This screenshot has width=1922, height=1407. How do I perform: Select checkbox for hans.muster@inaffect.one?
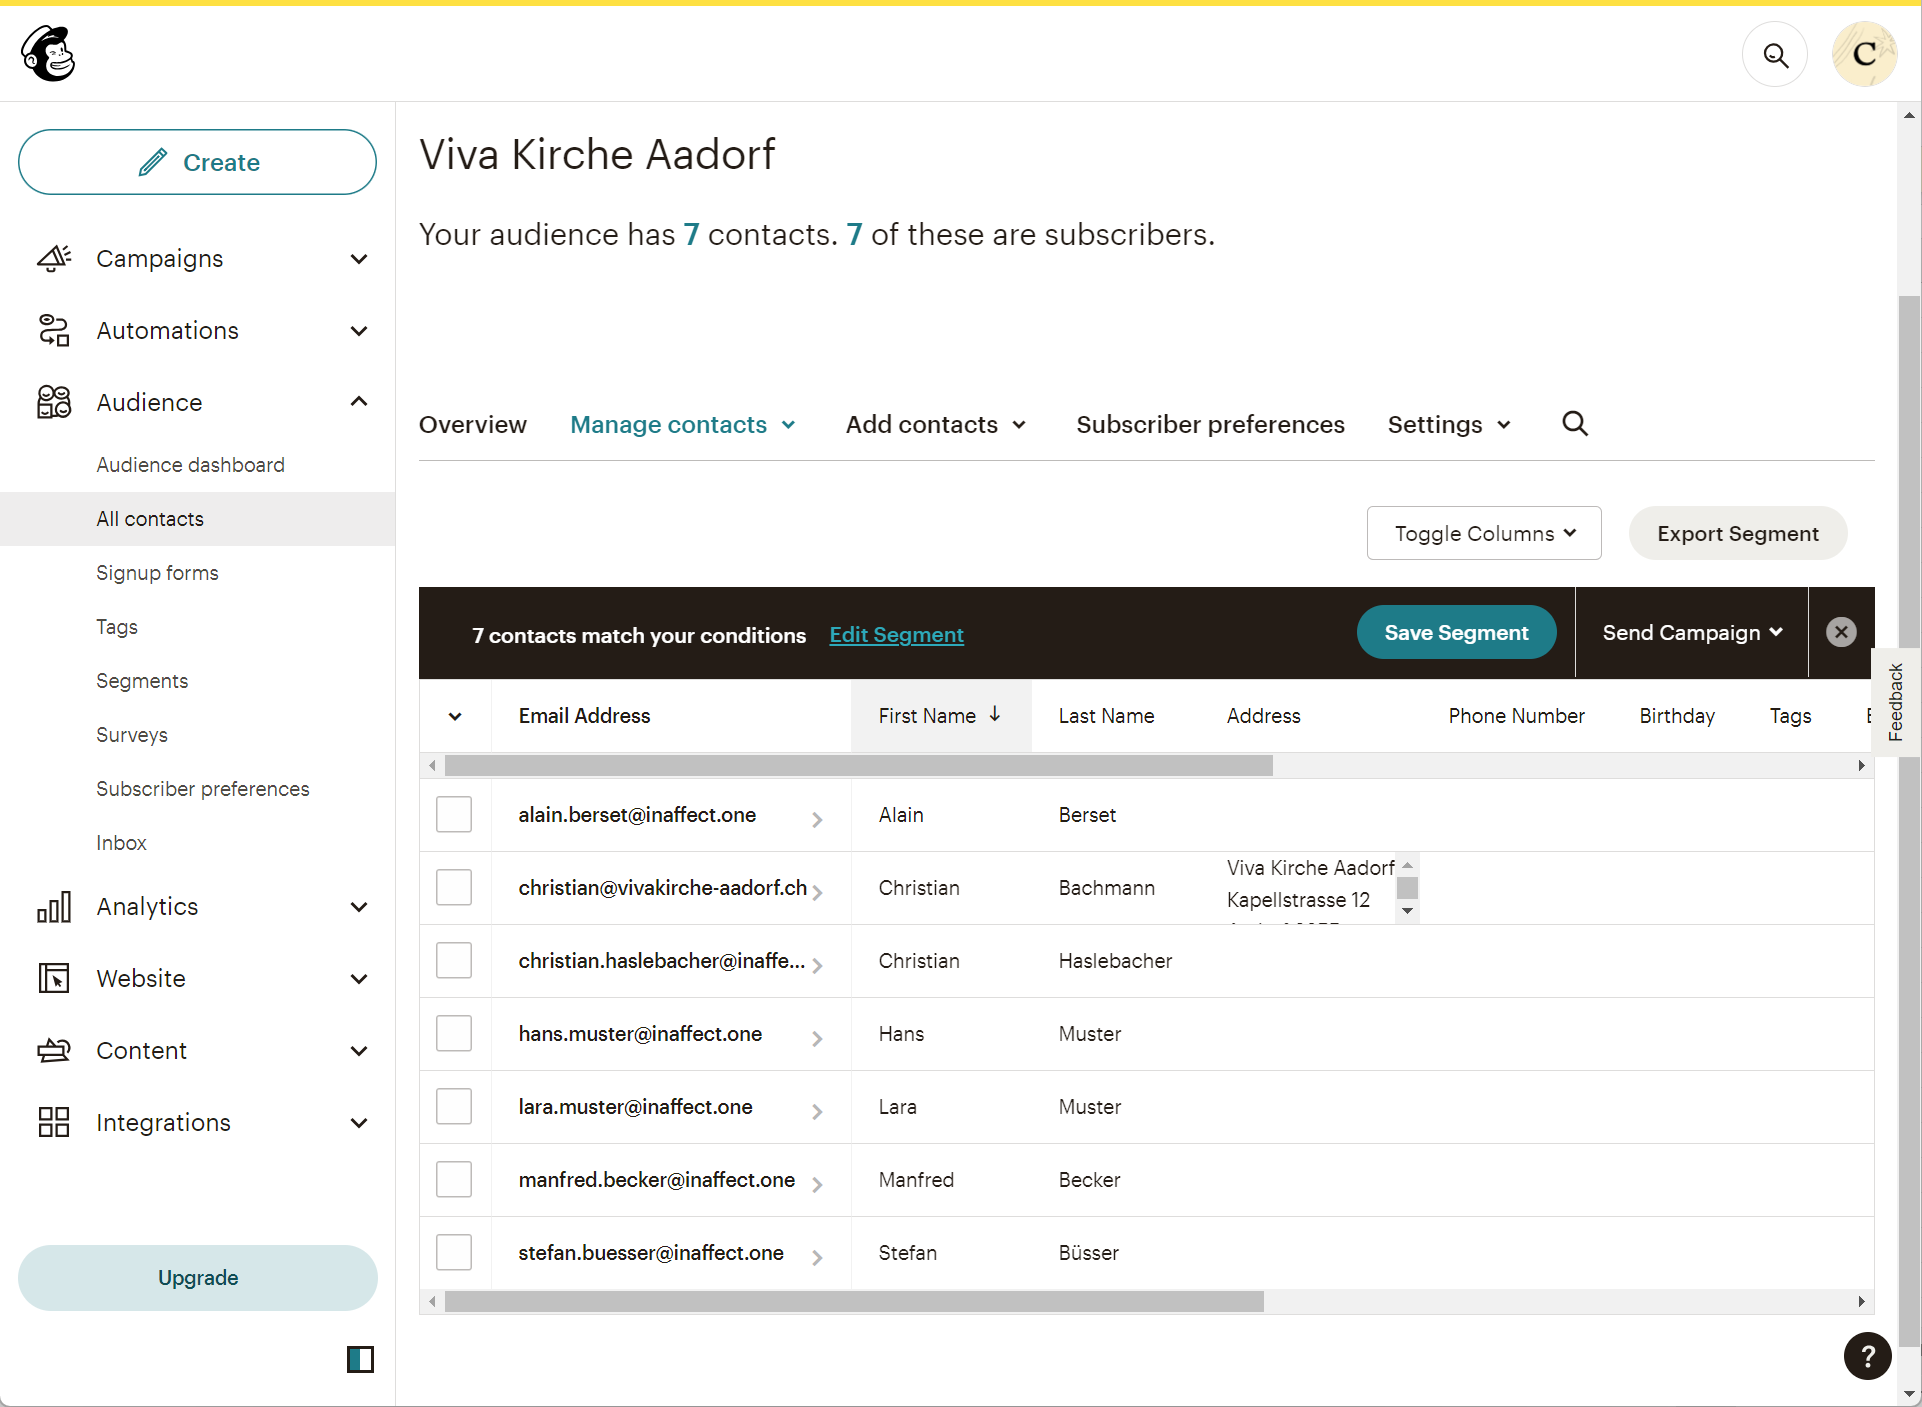click(454, 1033)
